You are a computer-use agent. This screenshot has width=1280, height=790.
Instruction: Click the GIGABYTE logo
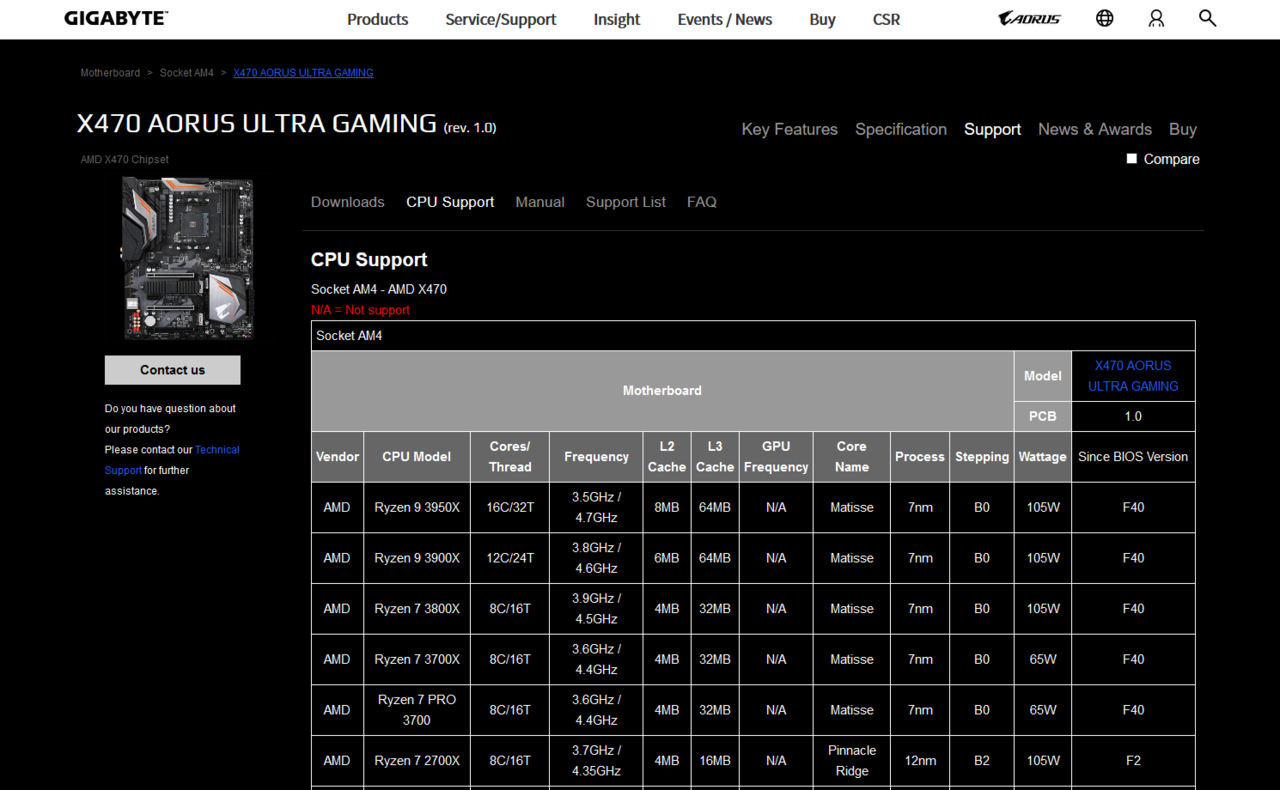pos(116,18)
